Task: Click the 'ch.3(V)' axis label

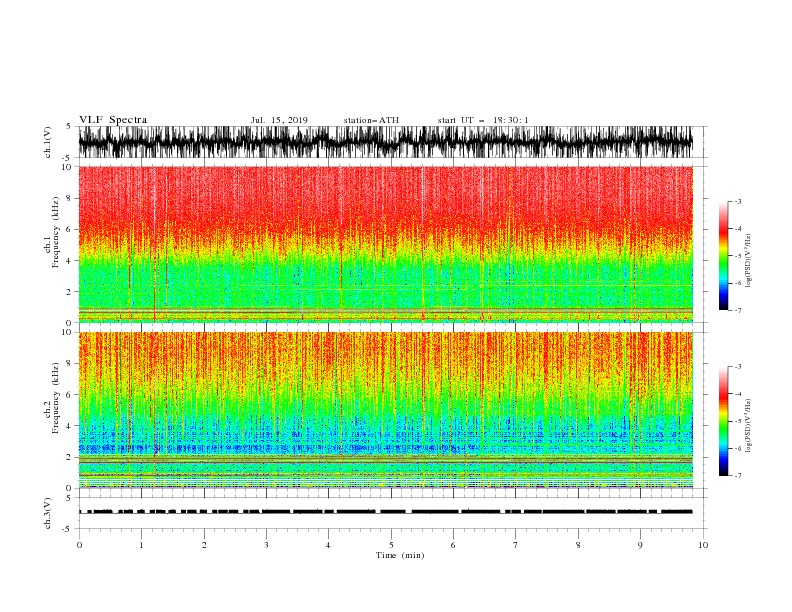Action: point(48,513)
